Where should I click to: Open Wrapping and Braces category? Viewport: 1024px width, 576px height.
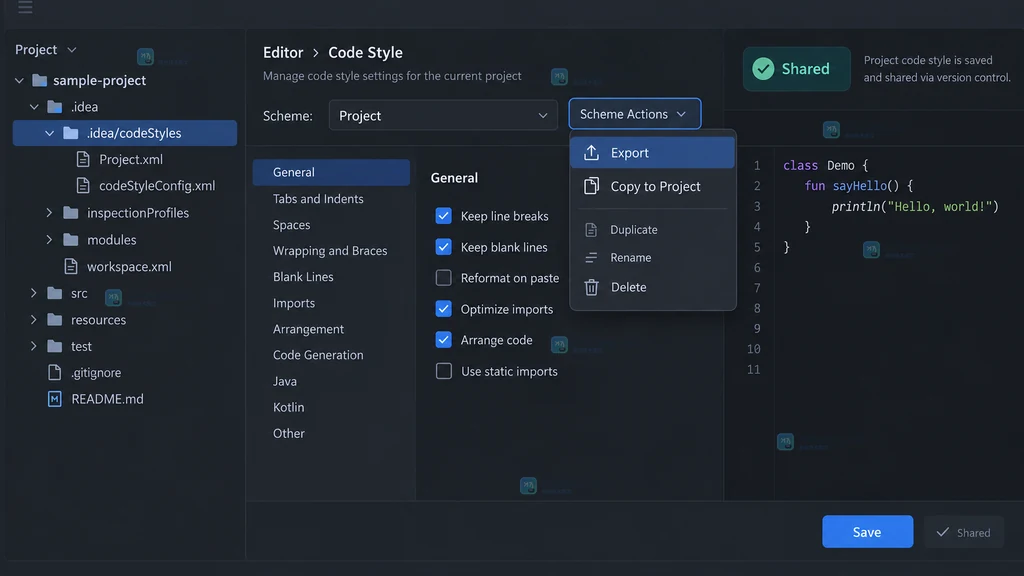click(x=331, y=251)
